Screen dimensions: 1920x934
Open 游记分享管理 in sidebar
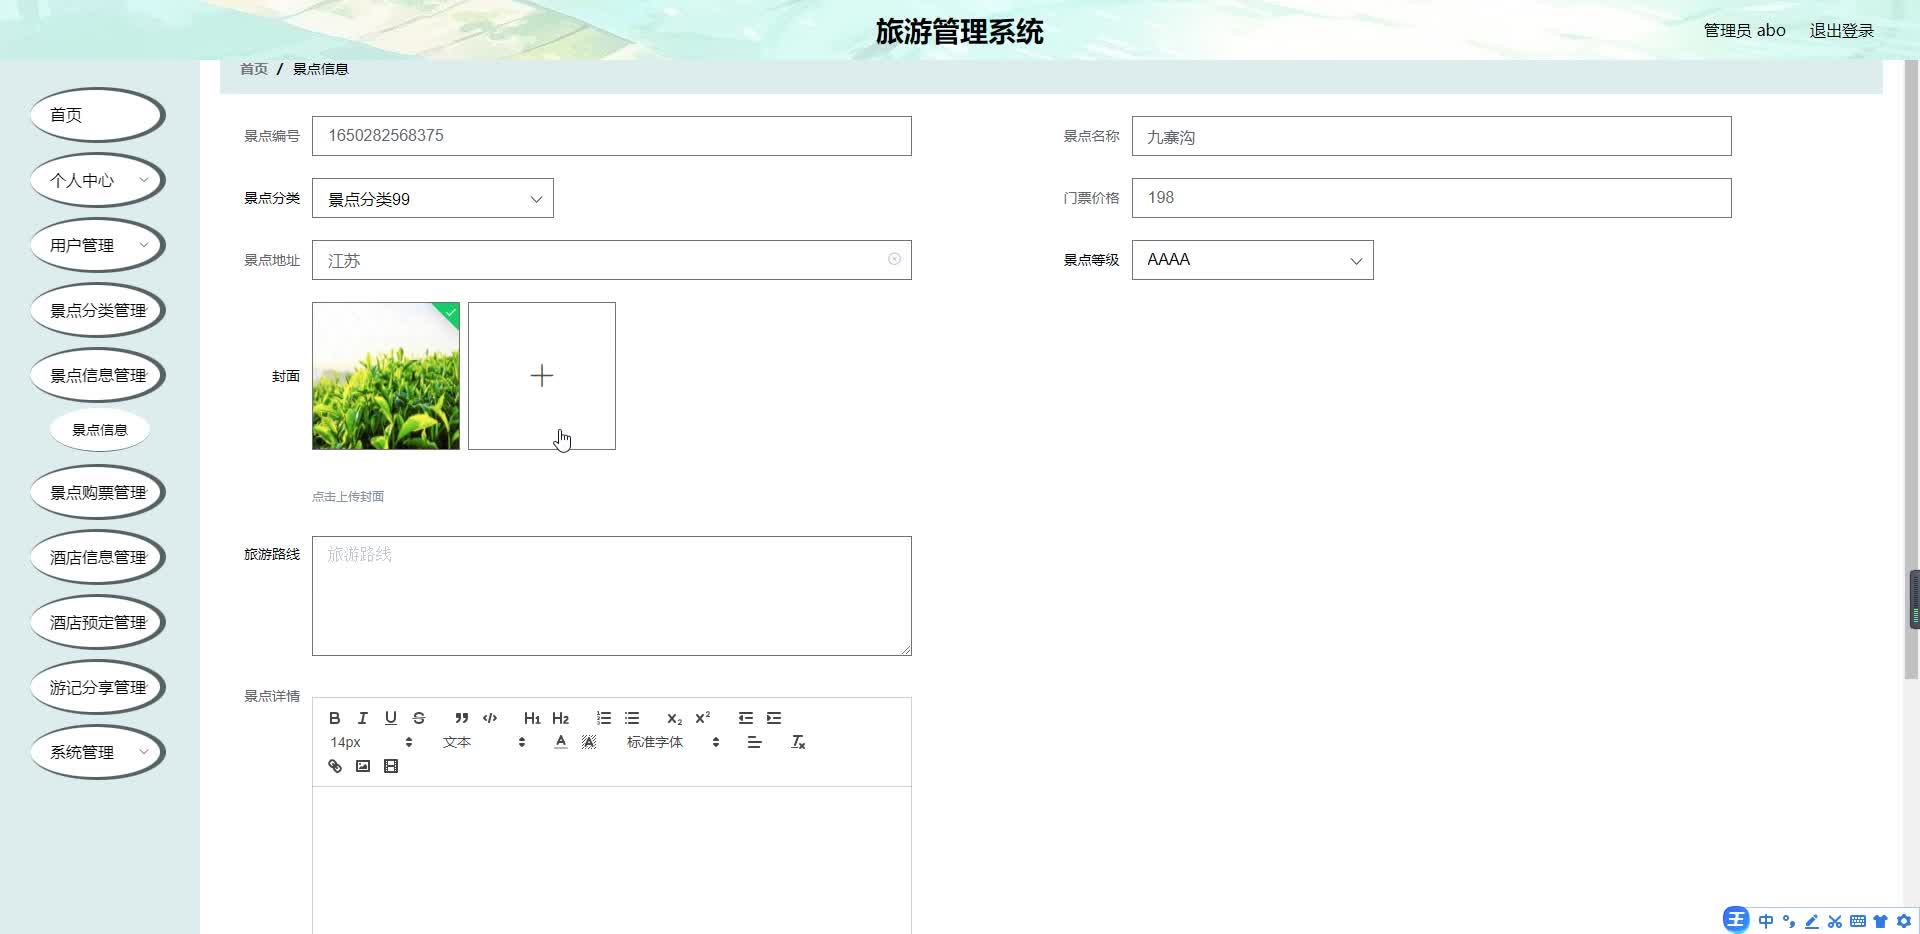tap(98, 687)
